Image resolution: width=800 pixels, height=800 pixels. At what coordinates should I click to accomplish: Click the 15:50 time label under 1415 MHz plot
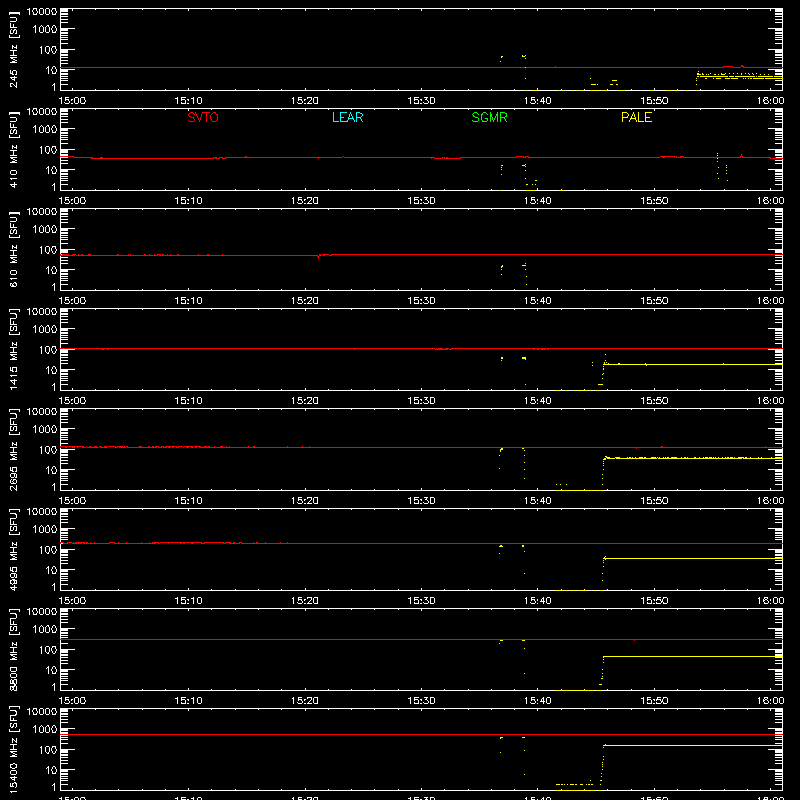point(654,401)
